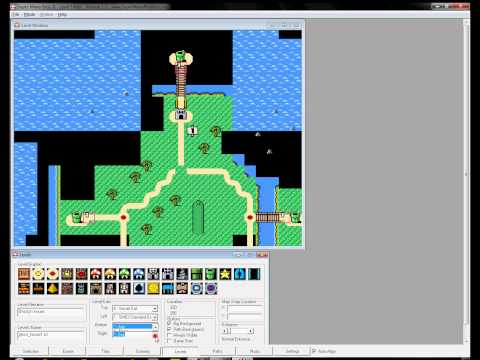Select the dark tower icon
480x360 pixels.
click(182, 274)
